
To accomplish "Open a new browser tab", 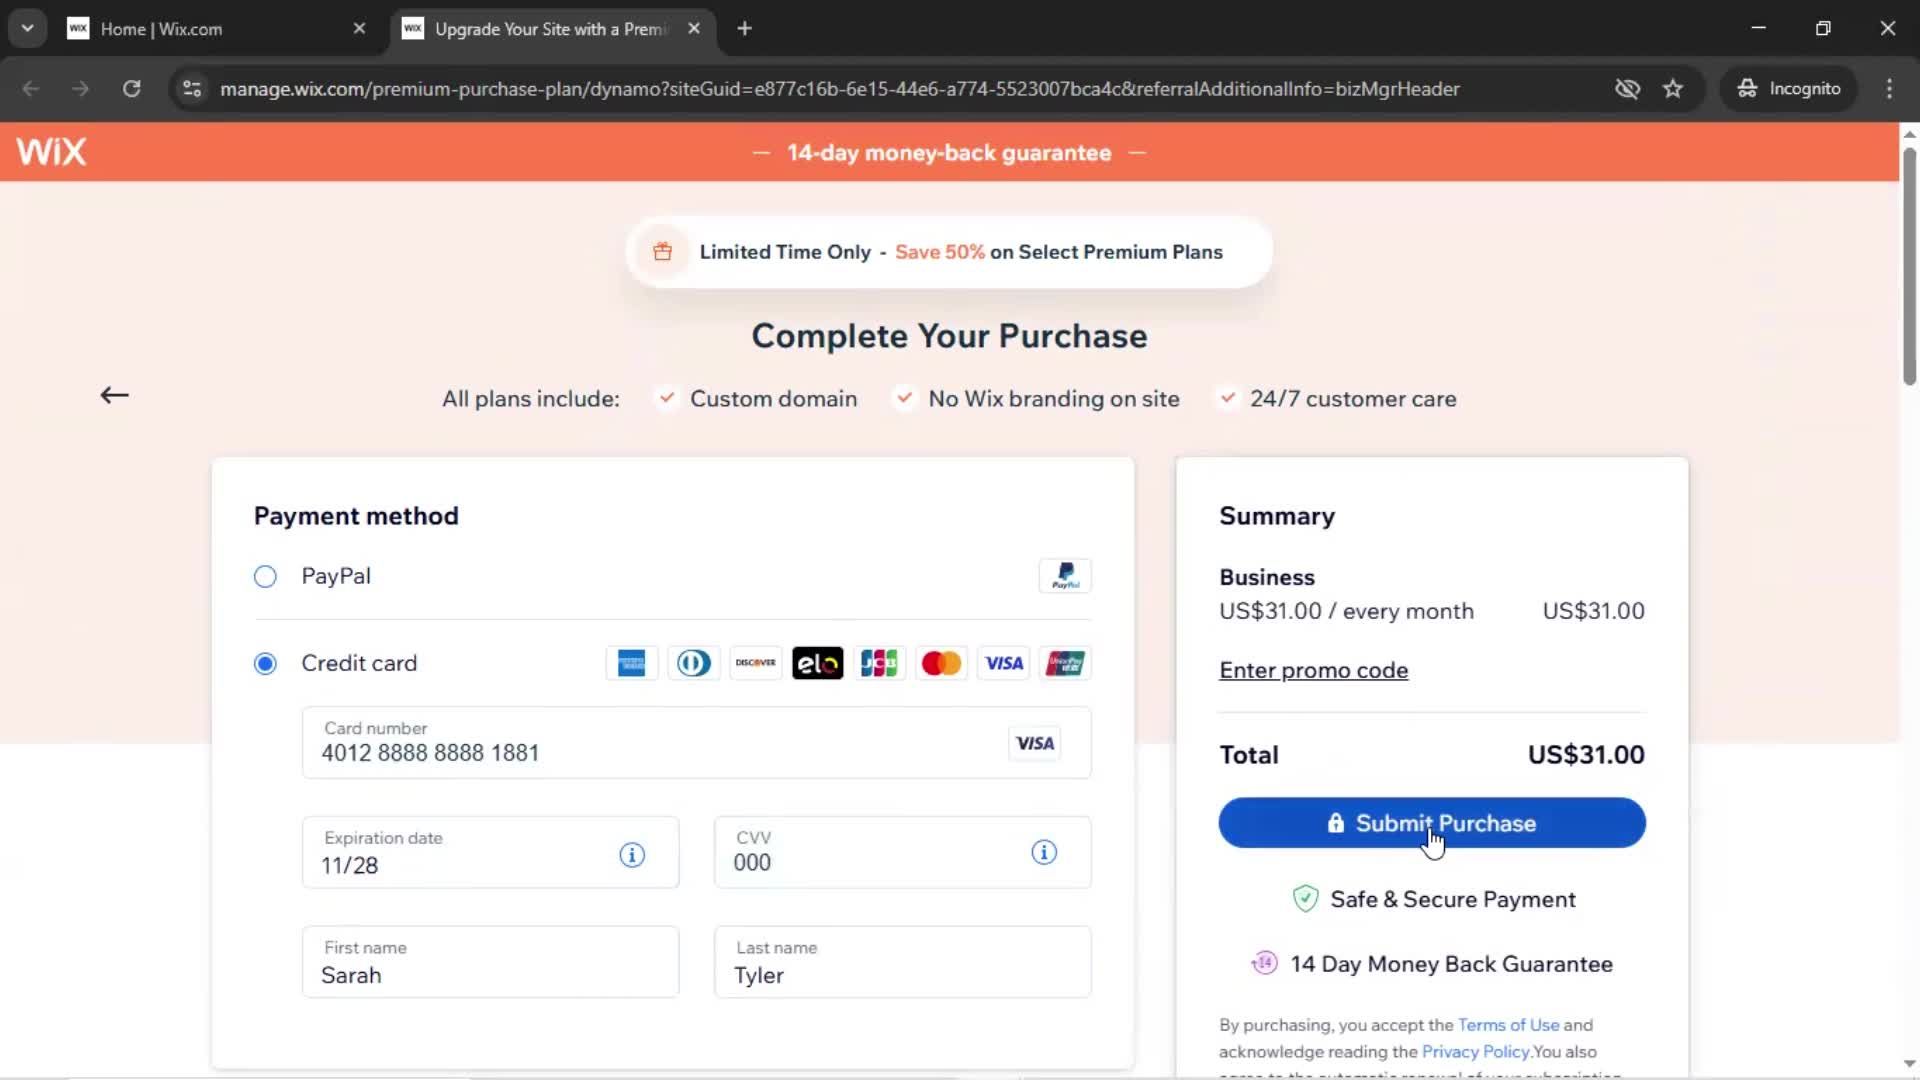I will point(744,28).
